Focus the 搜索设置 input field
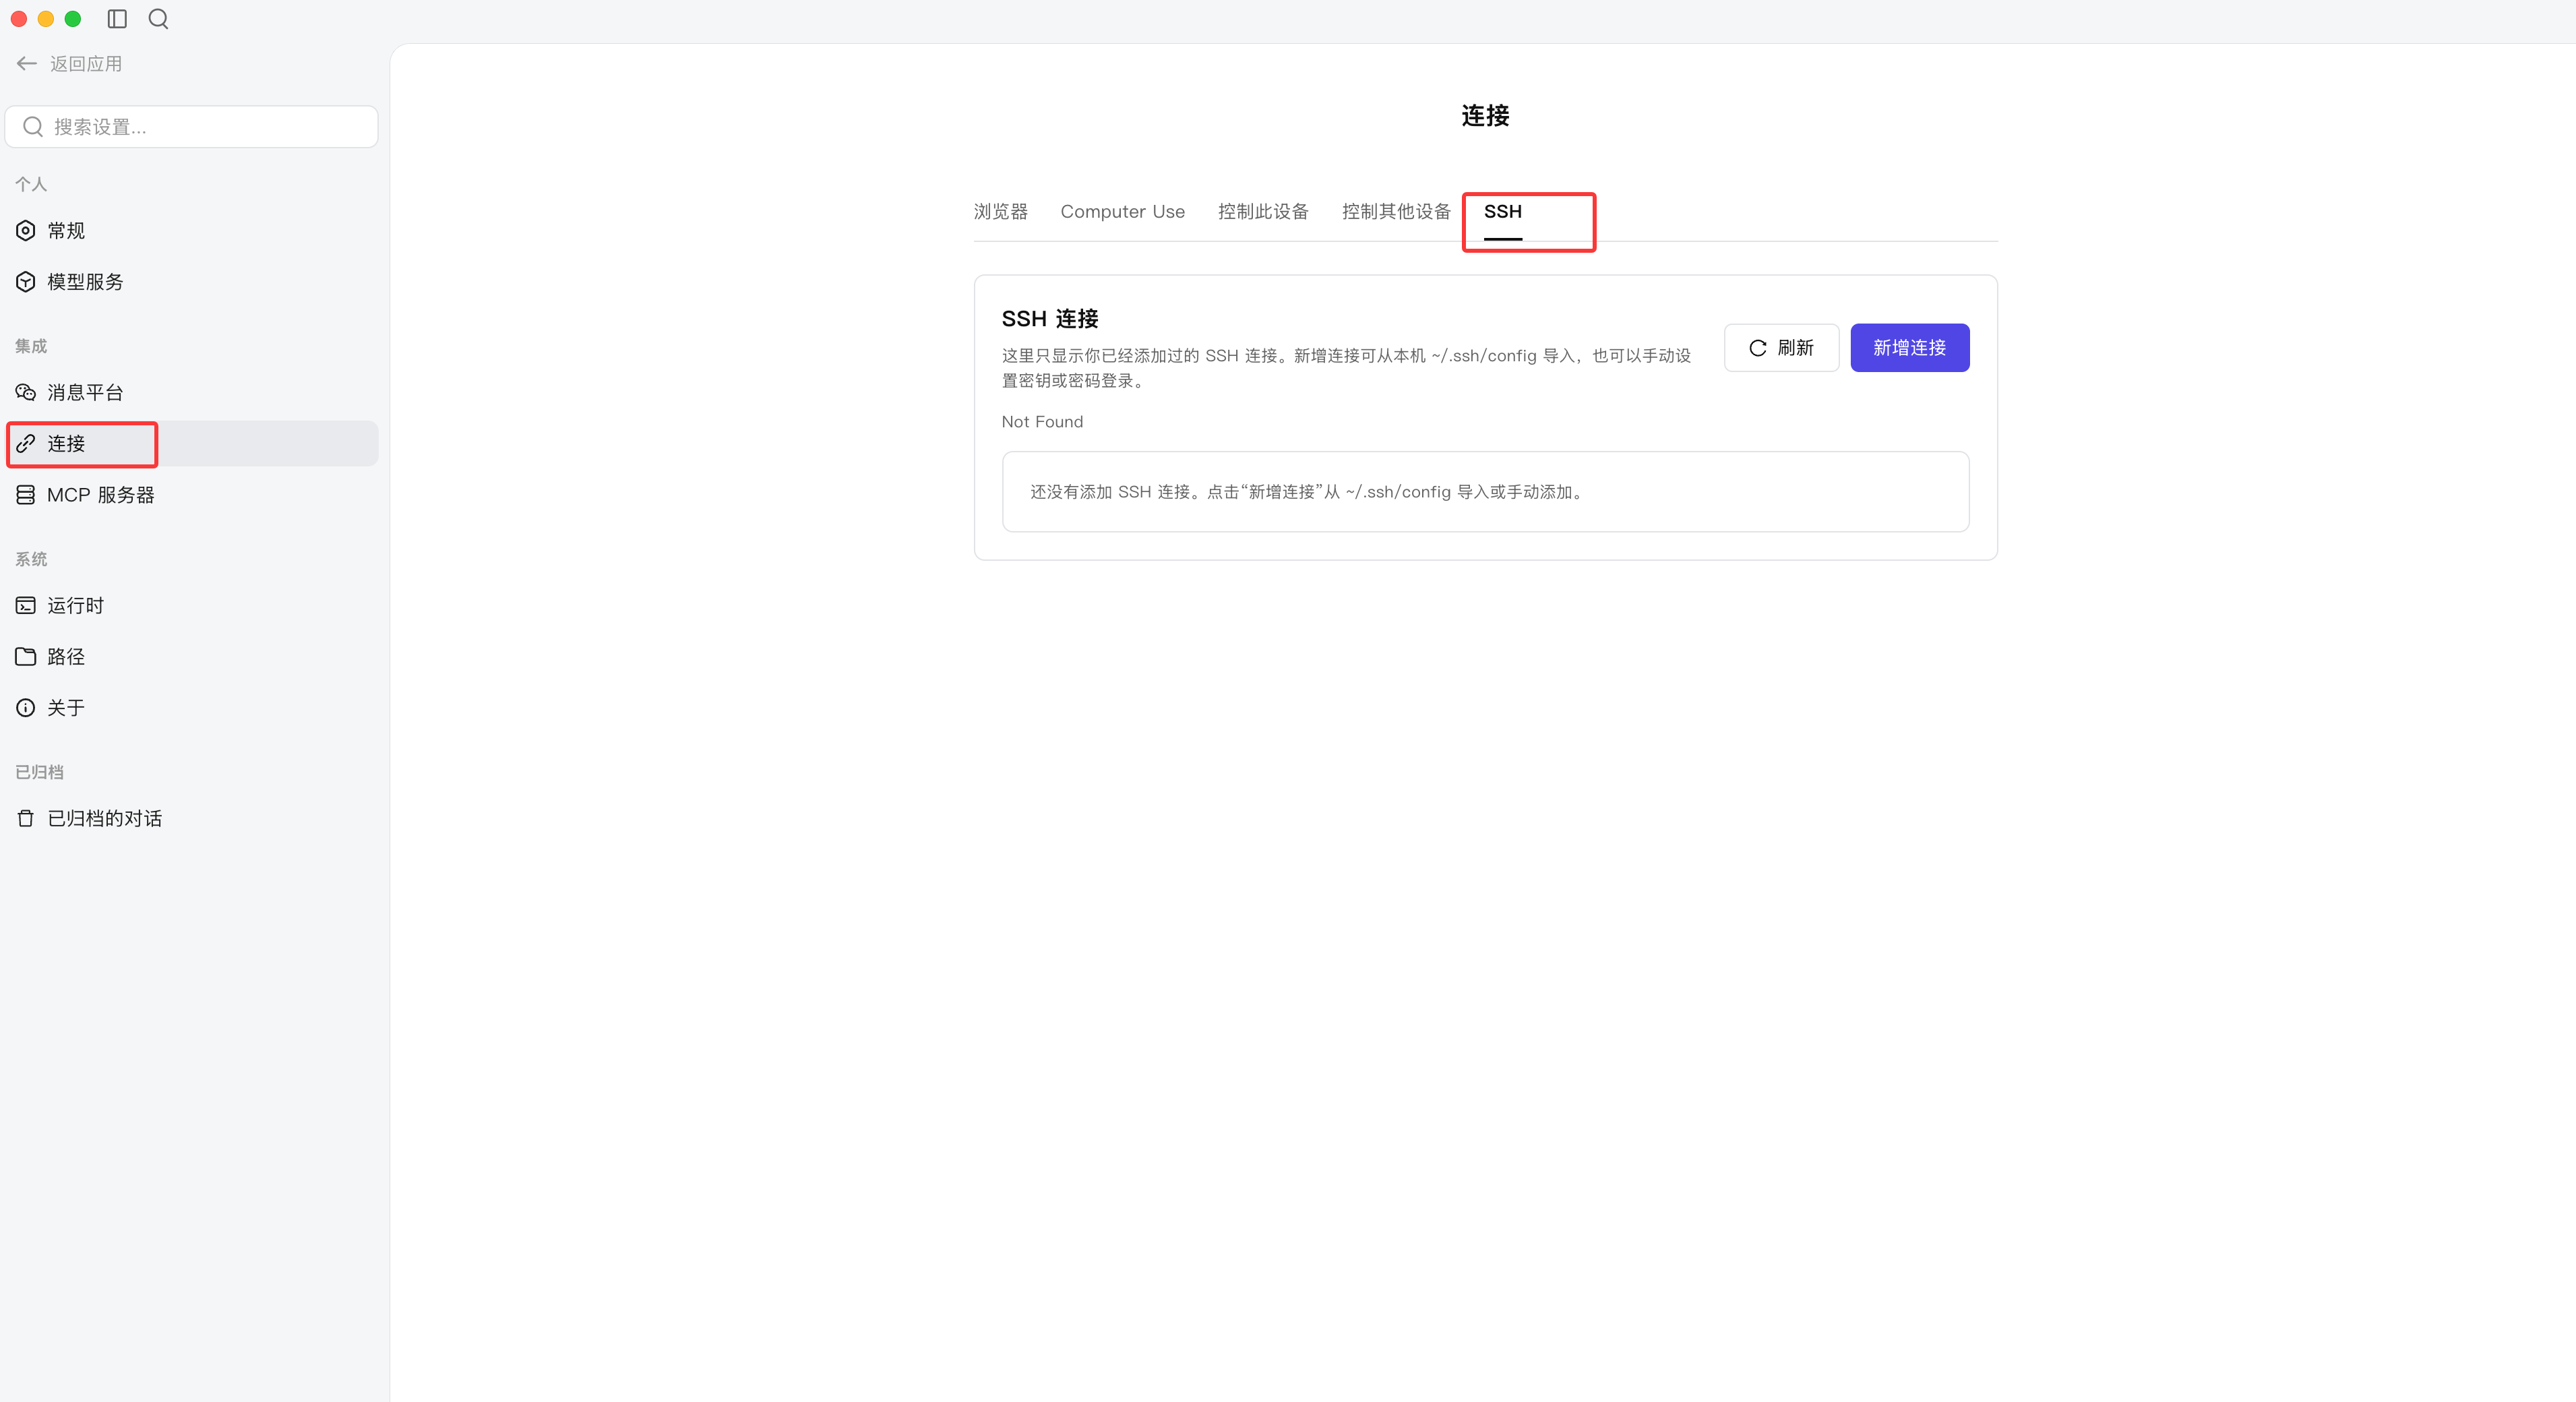The height and width of the screenshot is (1402, 2576). (x=192, y=127)
